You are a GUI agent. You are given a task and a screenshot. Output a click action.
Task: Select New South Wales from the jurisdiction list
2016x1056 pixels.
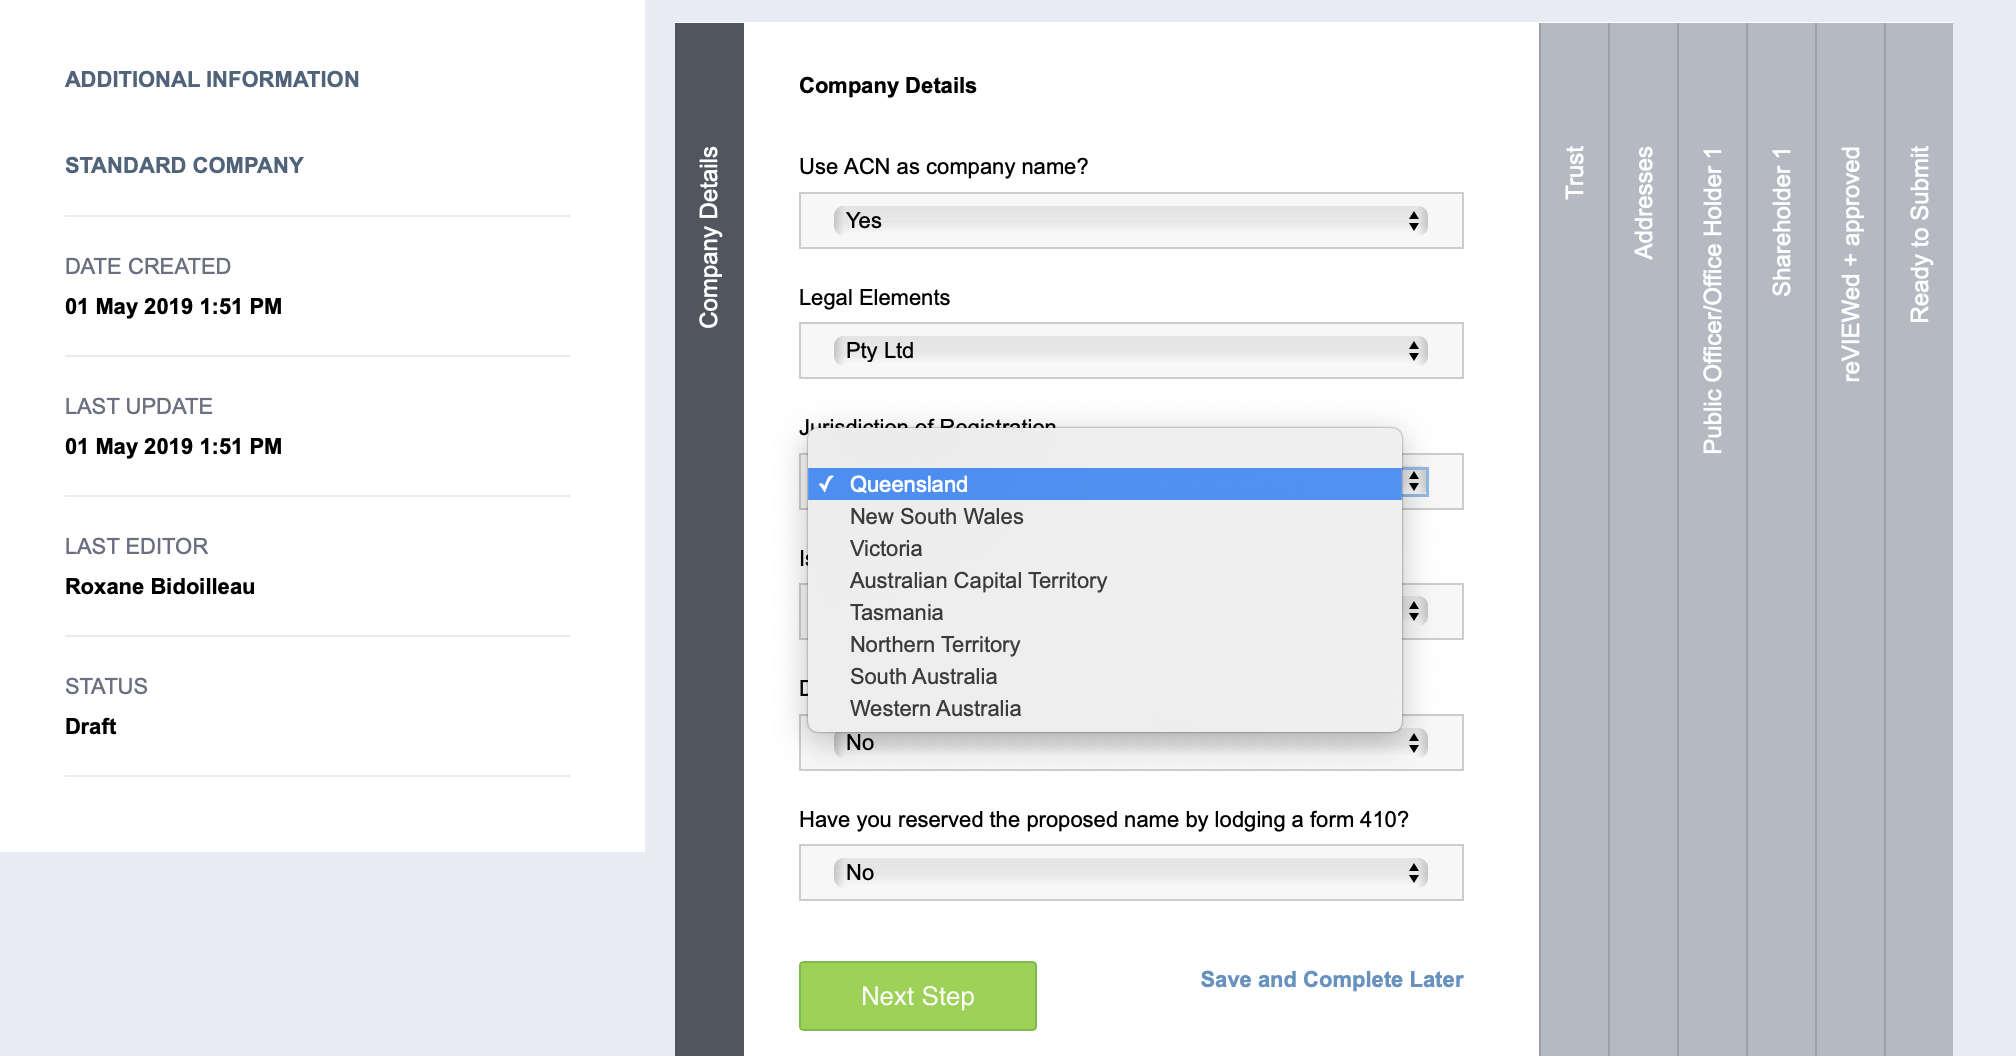coord(936,516)
